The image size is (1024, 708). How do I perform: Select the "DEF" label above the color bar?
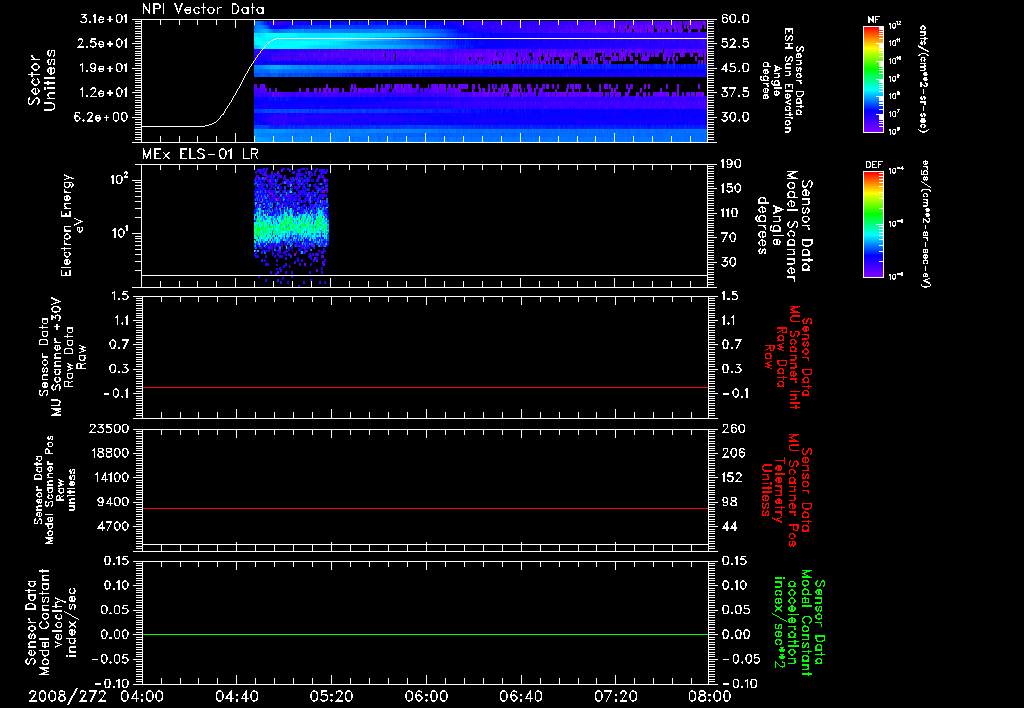tap(874, 165)
